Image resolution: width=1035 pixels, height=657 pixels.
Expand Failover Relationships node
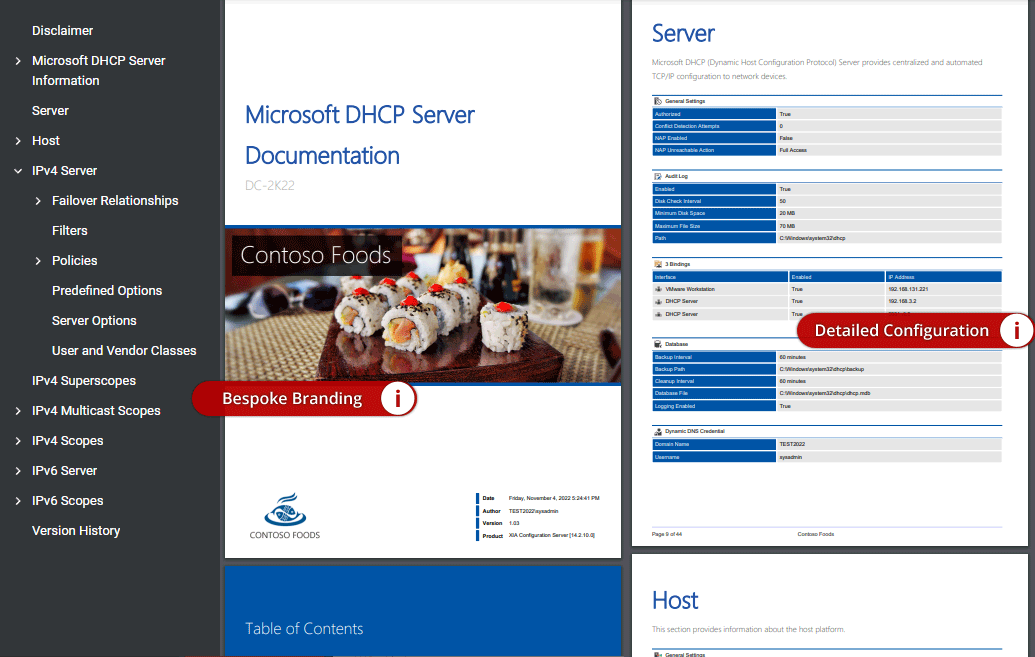(38, 201)
